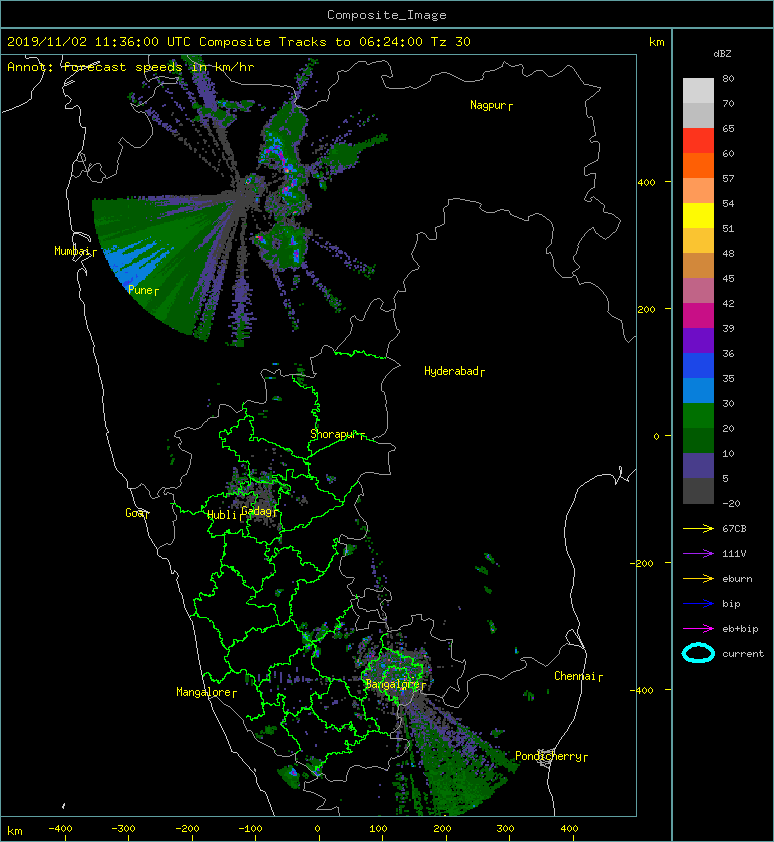Click the eb+bip legend label
This screenshot has height=842, width=774.
740,629
